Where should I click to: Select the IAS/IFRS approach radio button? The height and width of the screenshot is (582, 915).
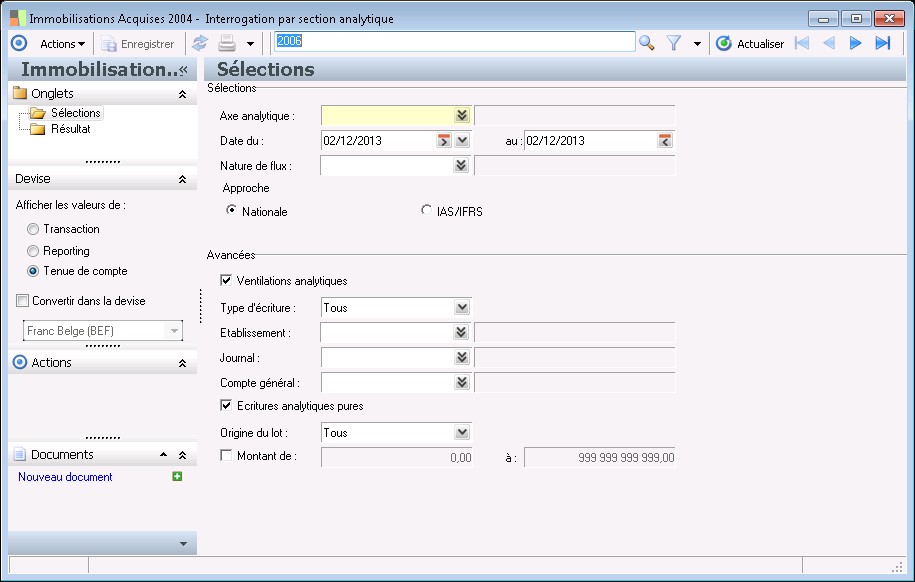point(427,211)
